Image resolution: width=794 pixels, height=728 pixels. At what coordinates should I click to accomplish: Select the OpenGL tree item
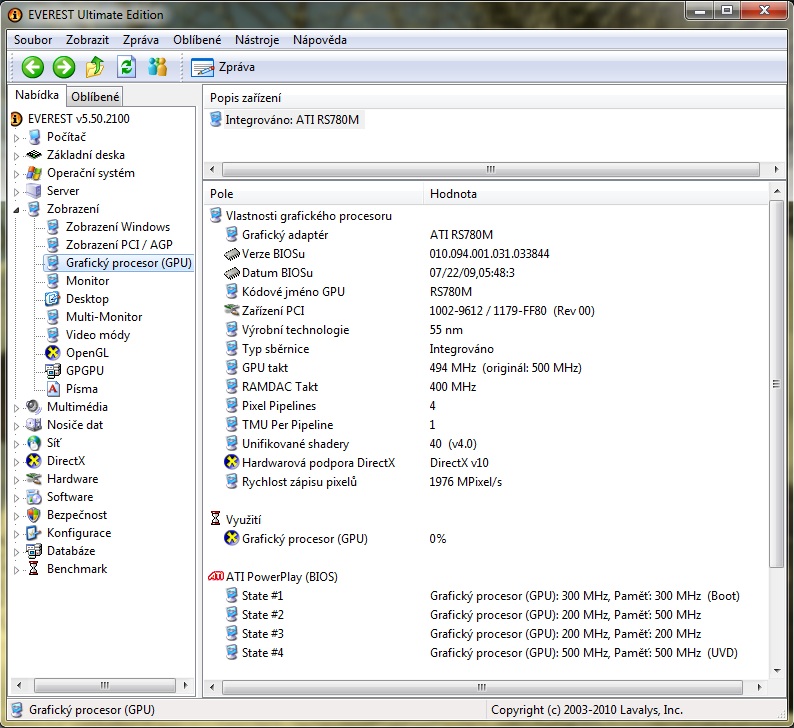(87, 353)
